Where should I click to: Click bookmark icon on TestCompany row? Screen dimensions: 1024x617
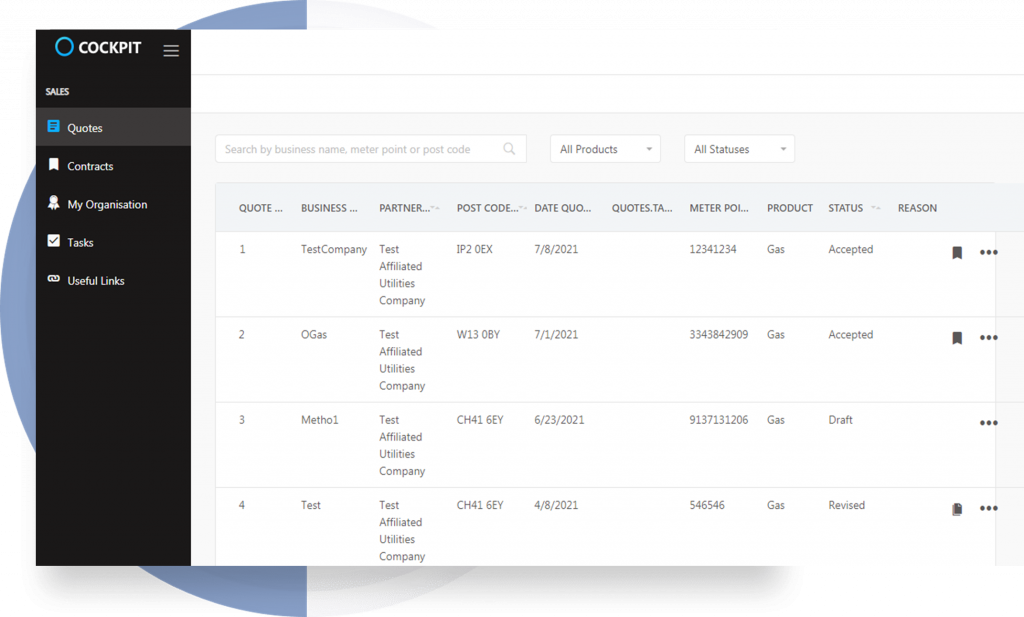[x=957, y=253]
